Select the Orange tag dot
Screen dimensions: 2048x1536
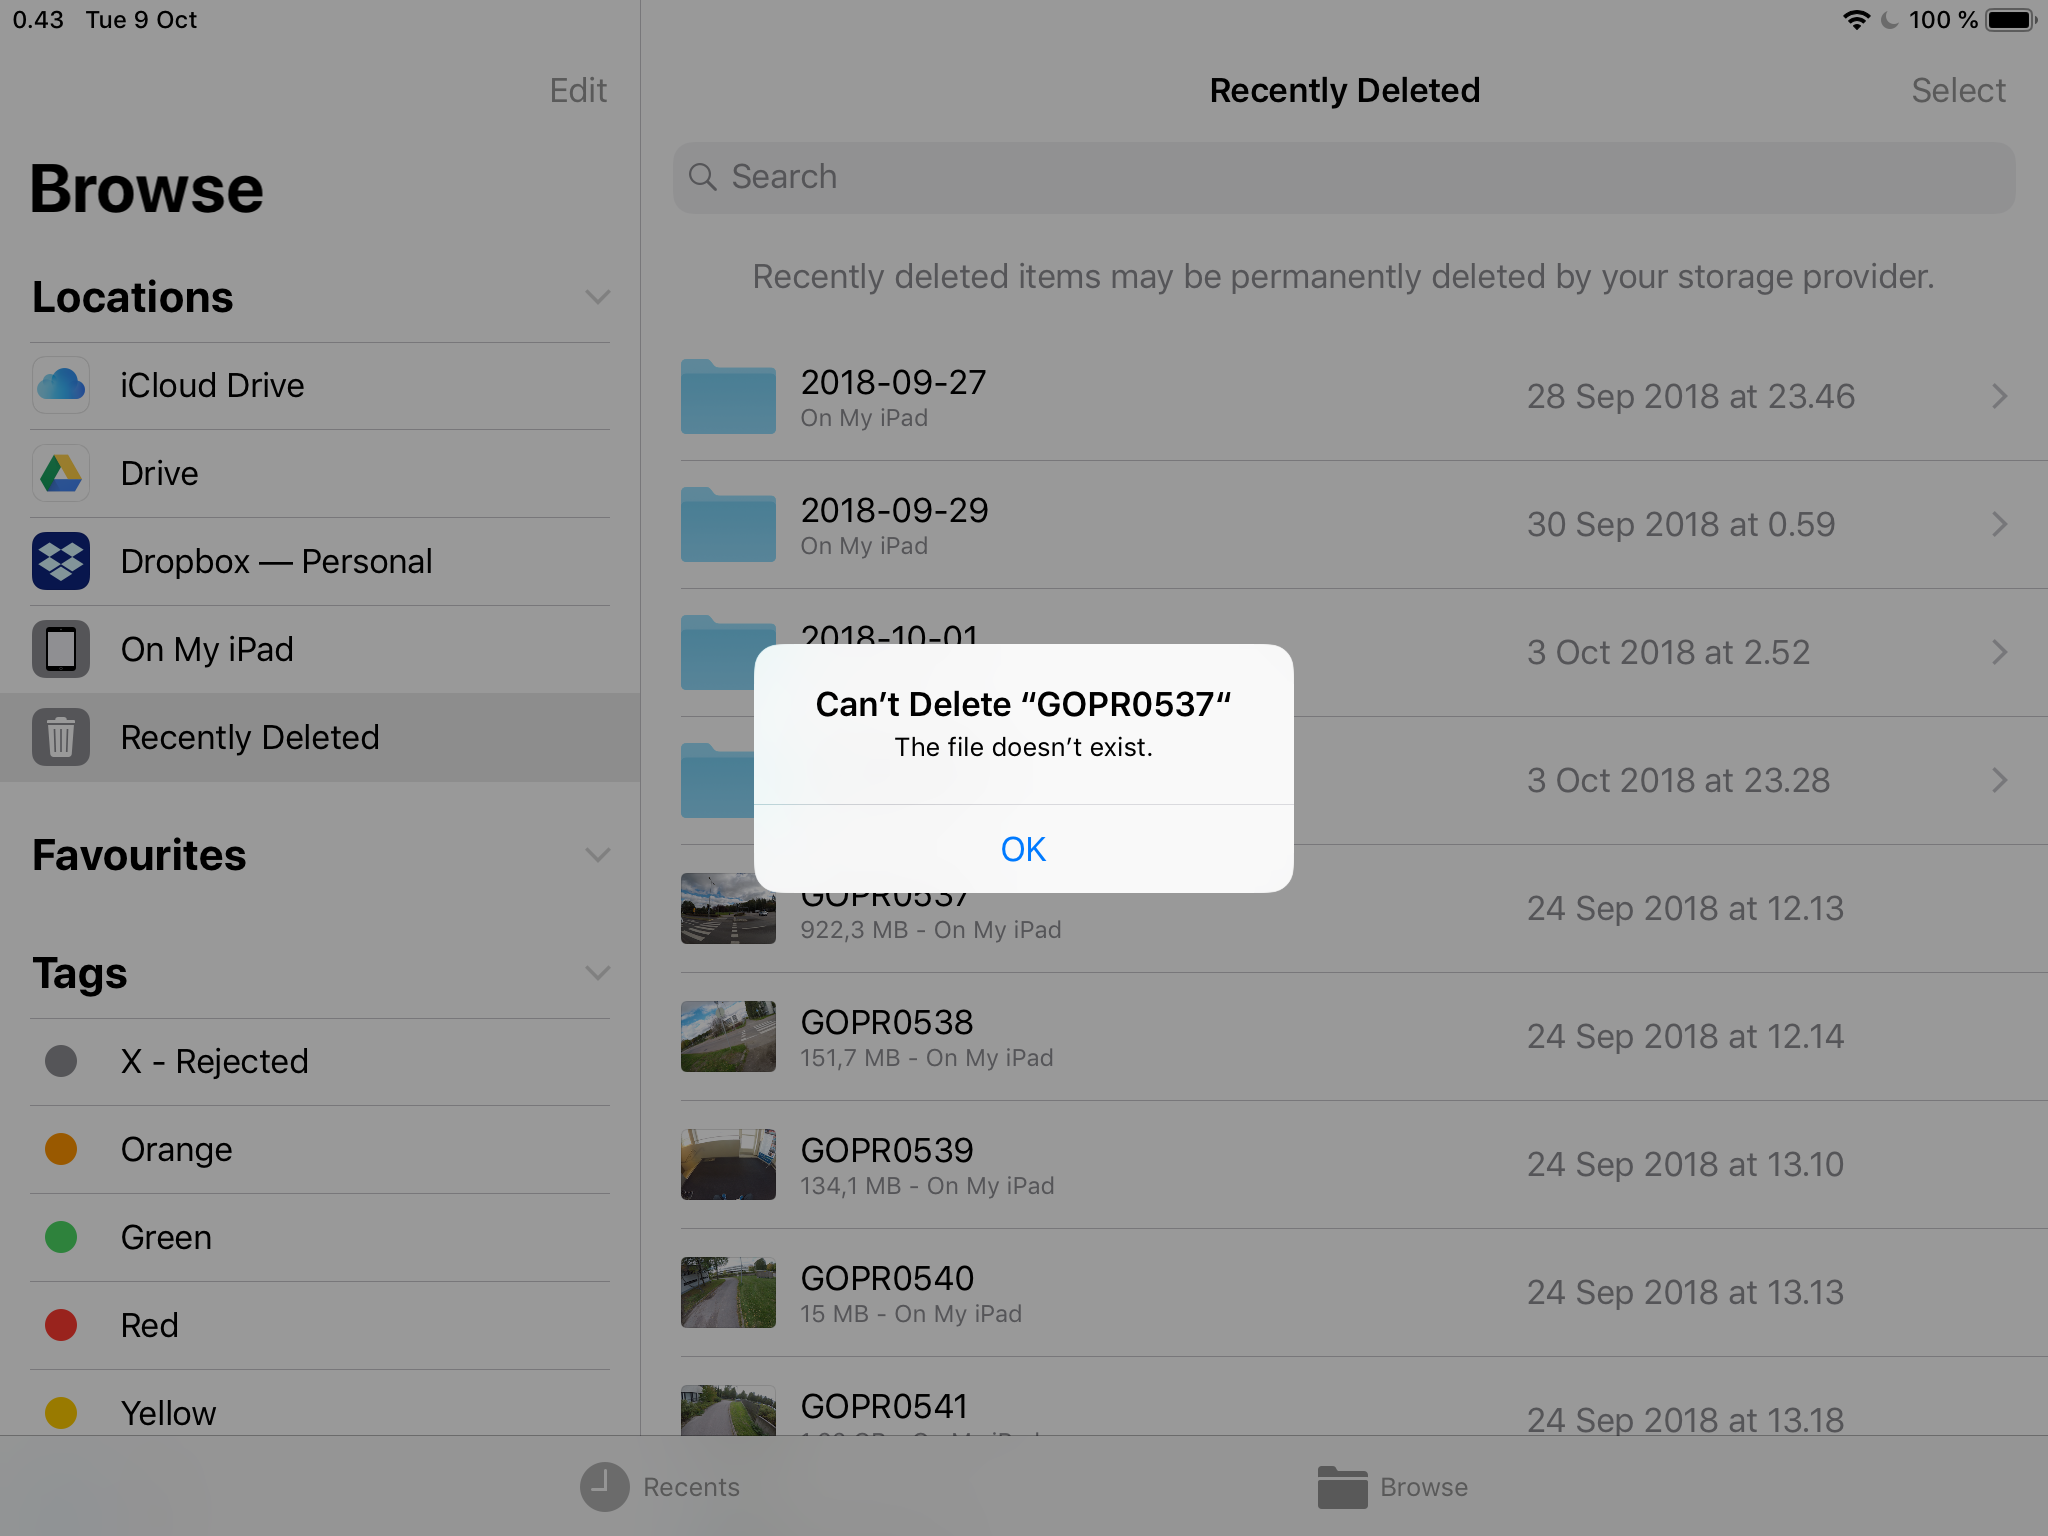61,1149
